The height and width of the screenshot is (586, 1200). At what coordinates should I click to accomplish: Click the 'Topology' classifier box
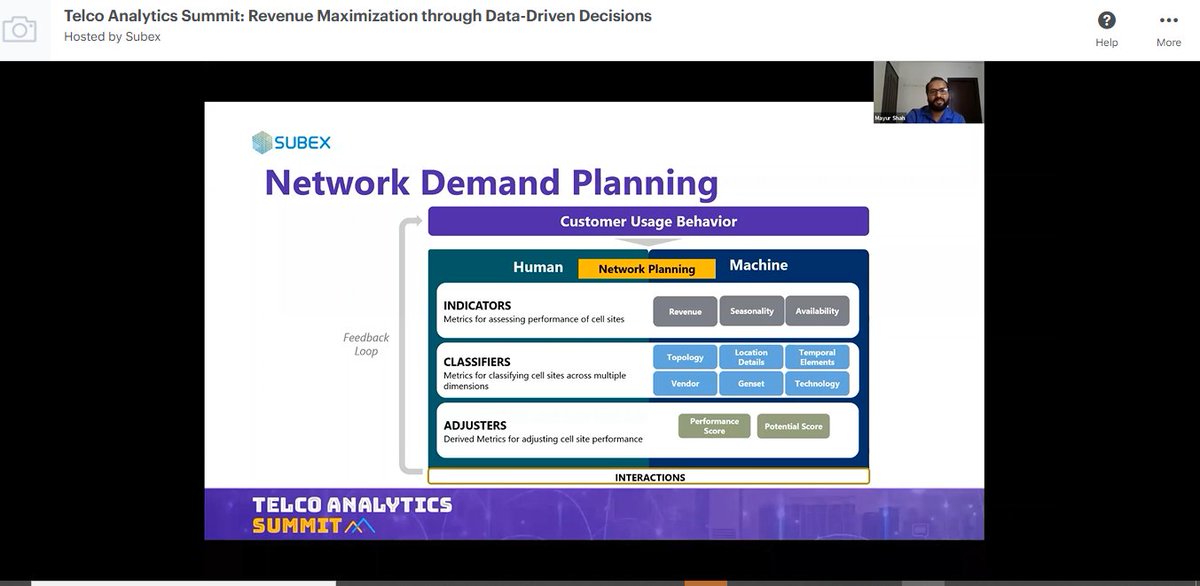coord(685,357)
